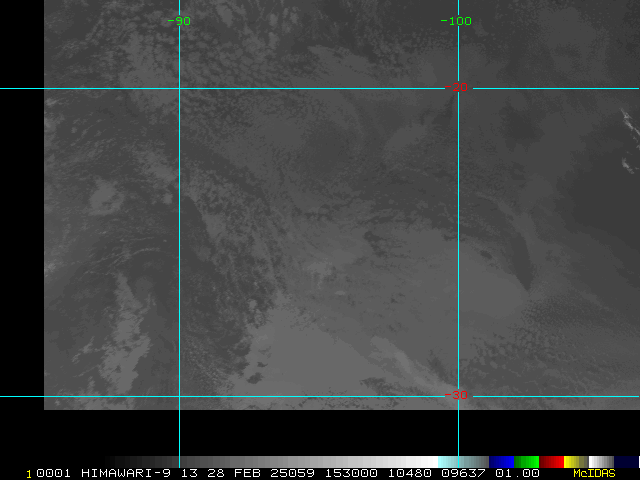The image size is (640, 480).
Task: Click the HIMAWARI-9 satellite name text
Action: [x=126, y=473]
